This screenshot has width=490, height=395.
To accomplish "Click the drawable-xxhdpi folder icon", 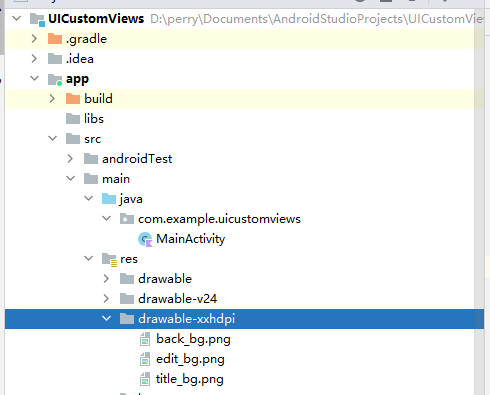I will [127, 319].
